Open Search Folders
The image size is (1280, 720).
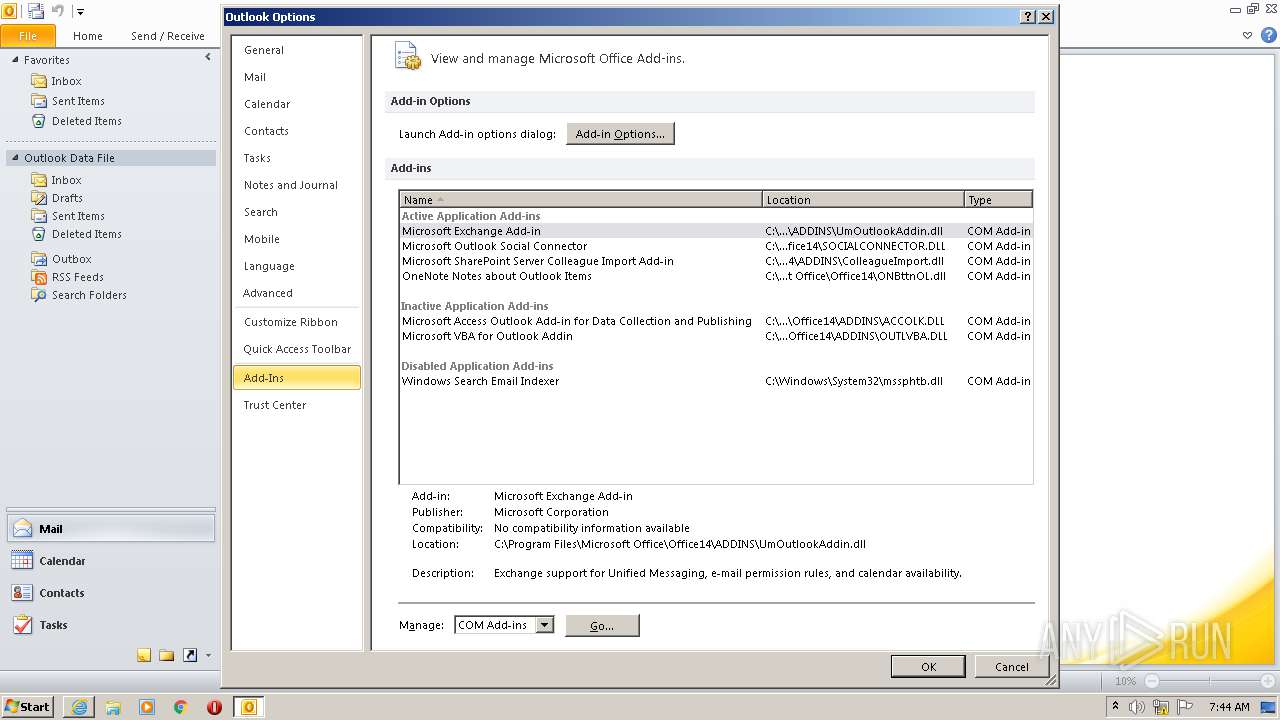click(x=89, y=295)
